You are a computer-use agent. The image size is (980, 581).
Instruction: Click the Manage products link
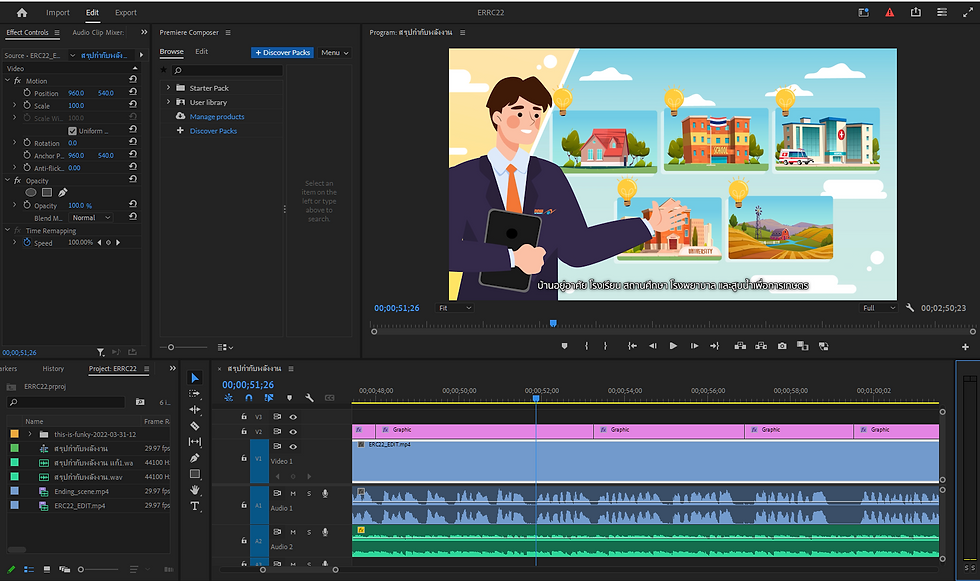(x=217, y=117)
